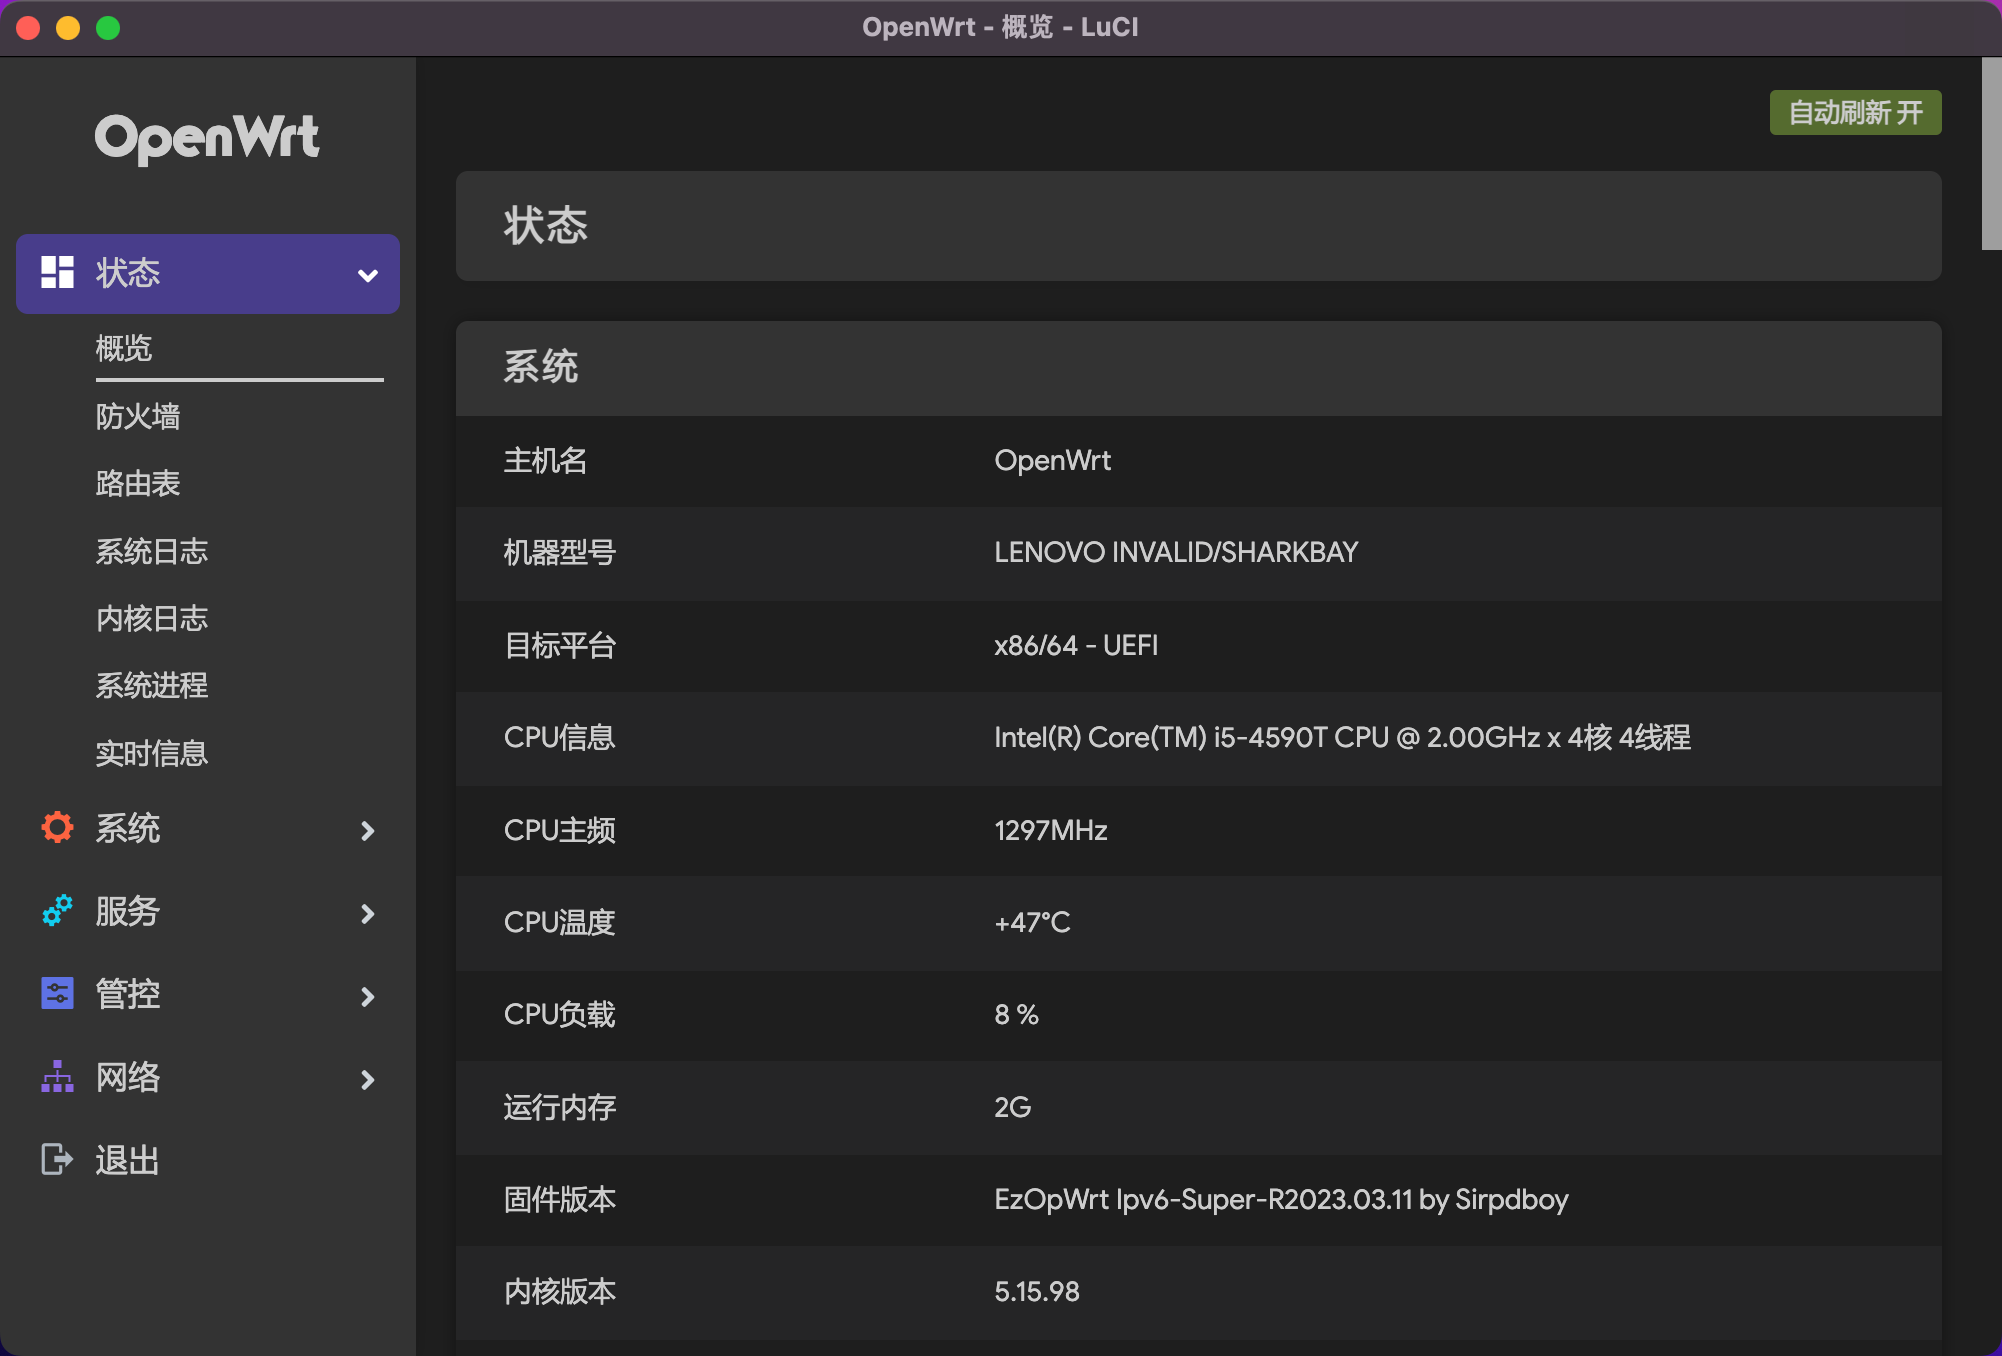2002x1356 pixels.
Task: Open the 系统日志 page
Action: pos(152,551)
